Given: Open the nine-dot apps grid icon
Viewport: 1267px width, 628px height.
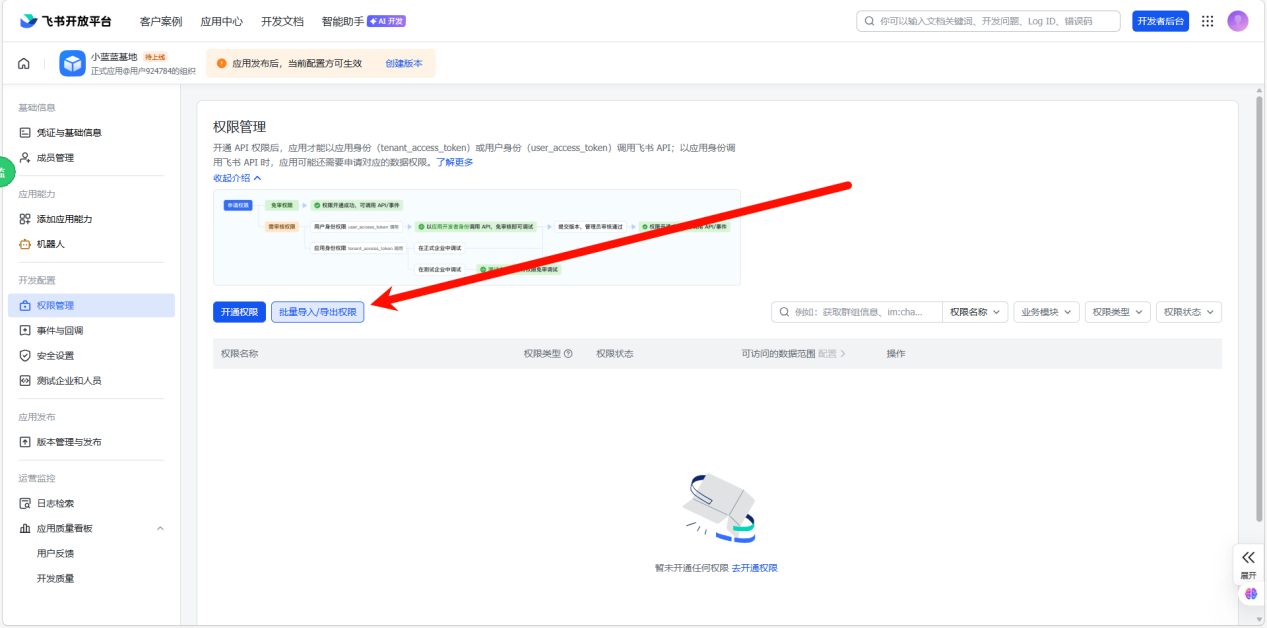Looking at the screenshot, I should point(1207,20).
